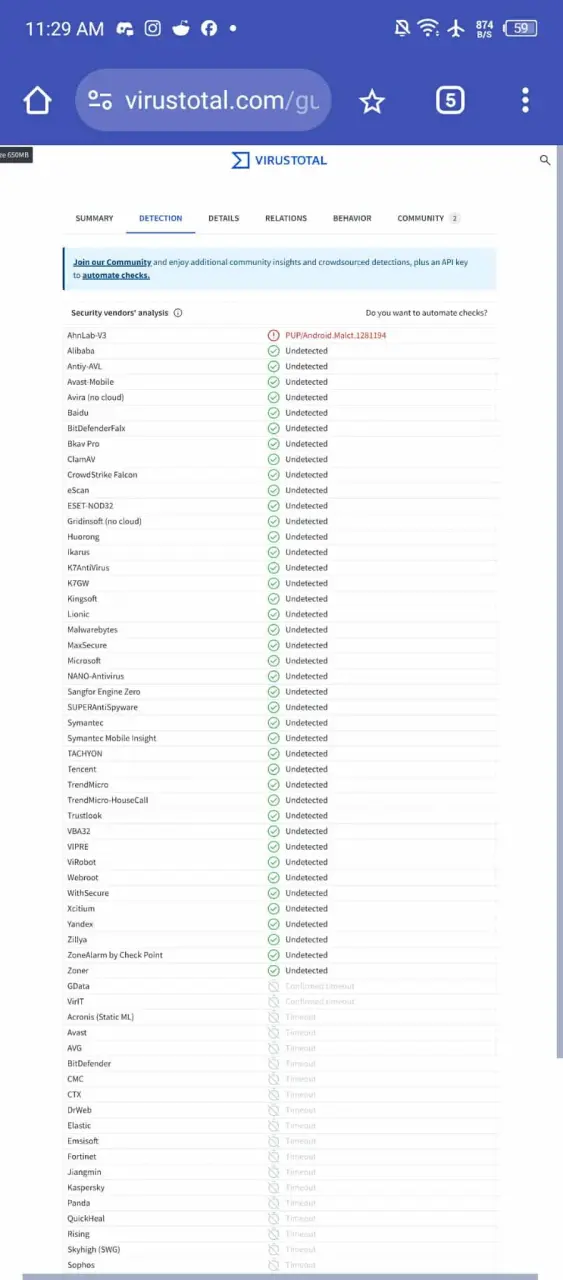The height and width of the screenshot is (1280, 563).
Task: Tap the site settings icon in address bar
Action: coord(100,100)
